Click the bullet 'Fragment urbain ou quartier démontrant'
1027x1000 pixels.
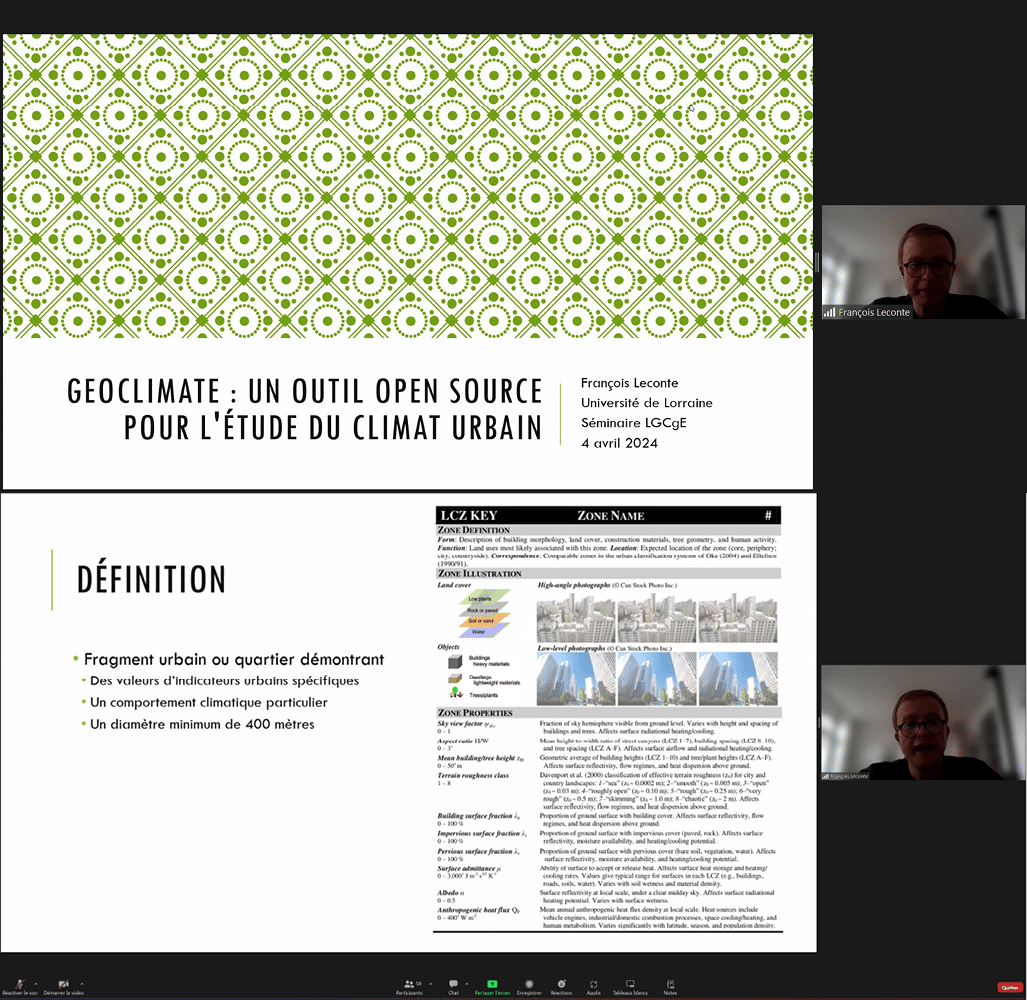coord(234,659)
